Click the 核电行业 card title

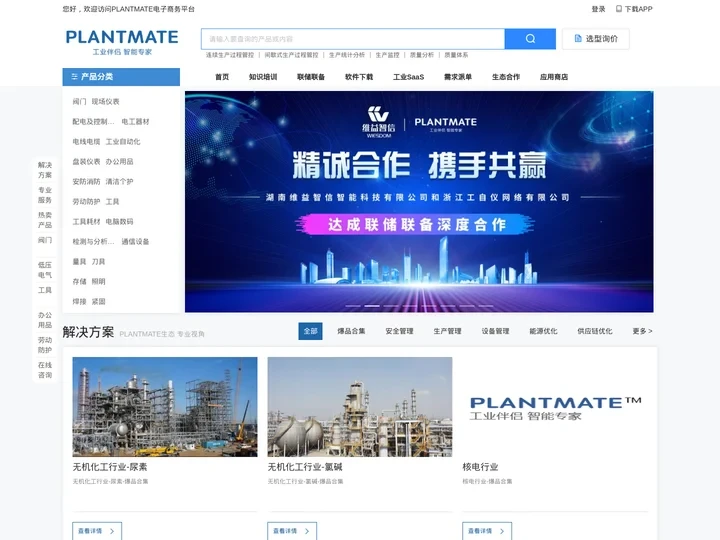pyautogui.click(x=480, y=467)
